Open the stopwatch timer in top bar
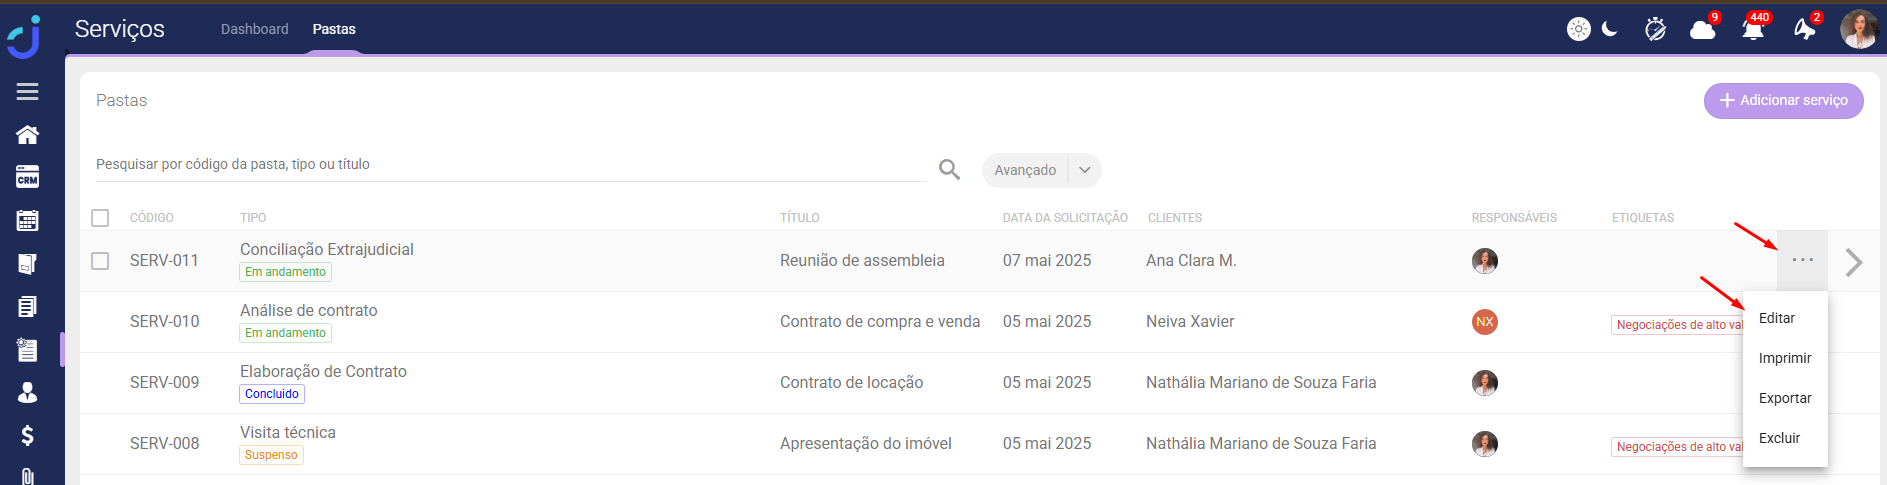This screenshot has width=1887, height=485. click(1655, 29)
